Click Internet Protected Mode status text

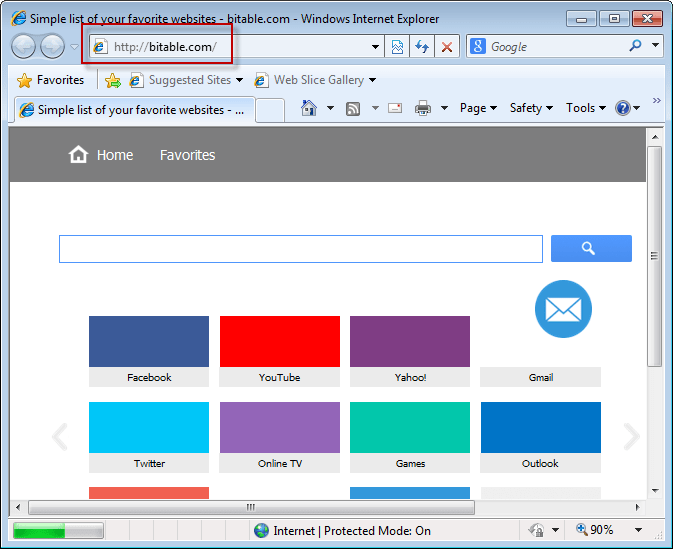[x=352, y=531]
